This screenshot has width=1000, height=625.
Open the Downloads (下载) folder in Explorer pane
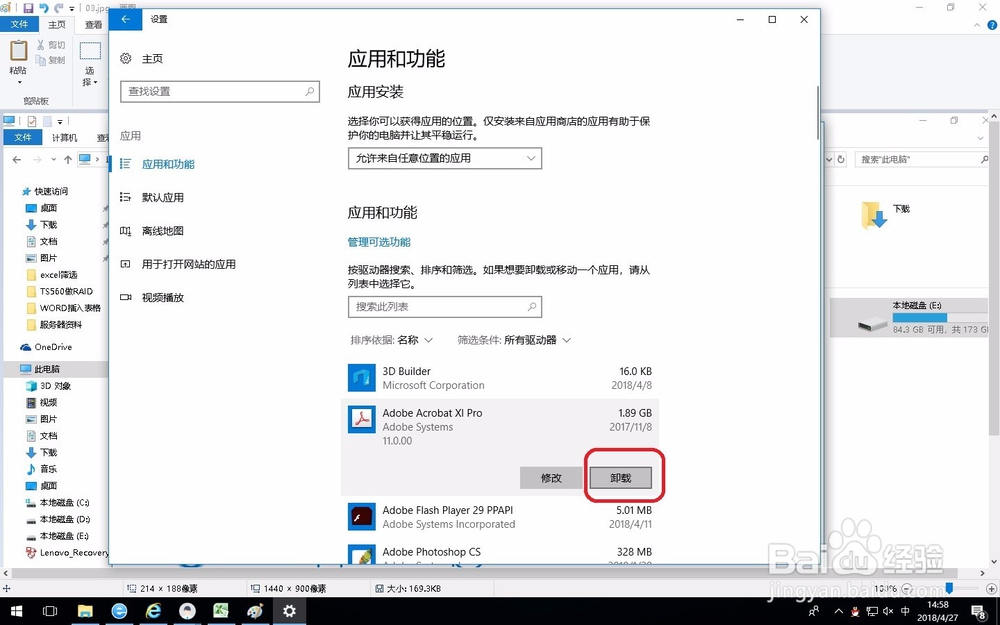coord(885,215)
